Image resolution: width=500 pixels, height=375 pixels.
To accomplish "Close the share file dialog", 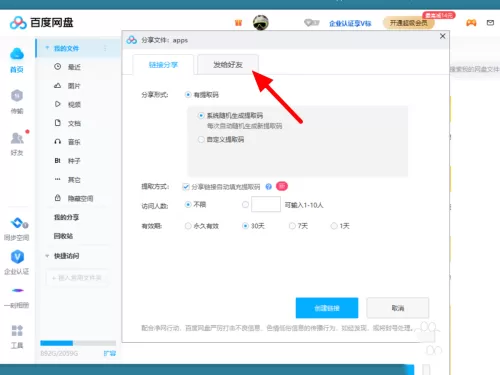I will coord(442,36).
